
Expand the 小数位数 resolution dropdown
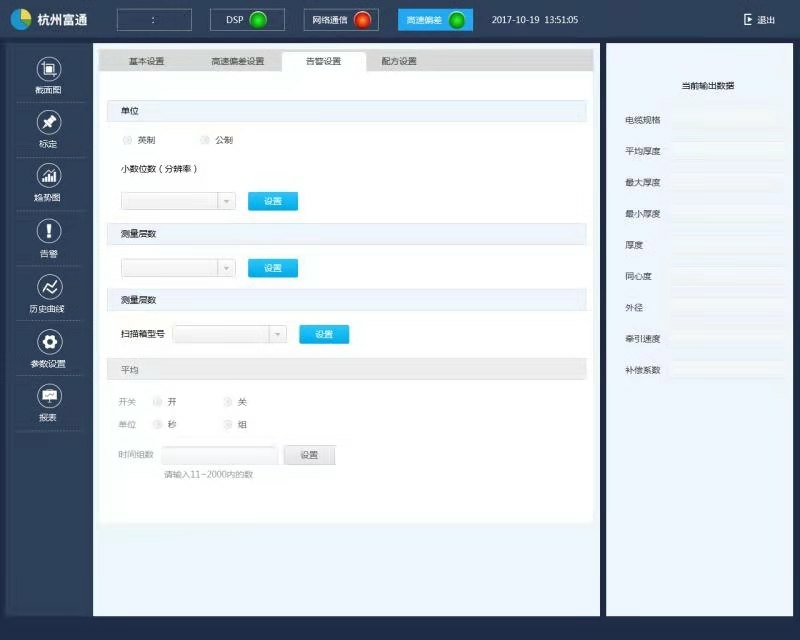(x=227, y=201)
